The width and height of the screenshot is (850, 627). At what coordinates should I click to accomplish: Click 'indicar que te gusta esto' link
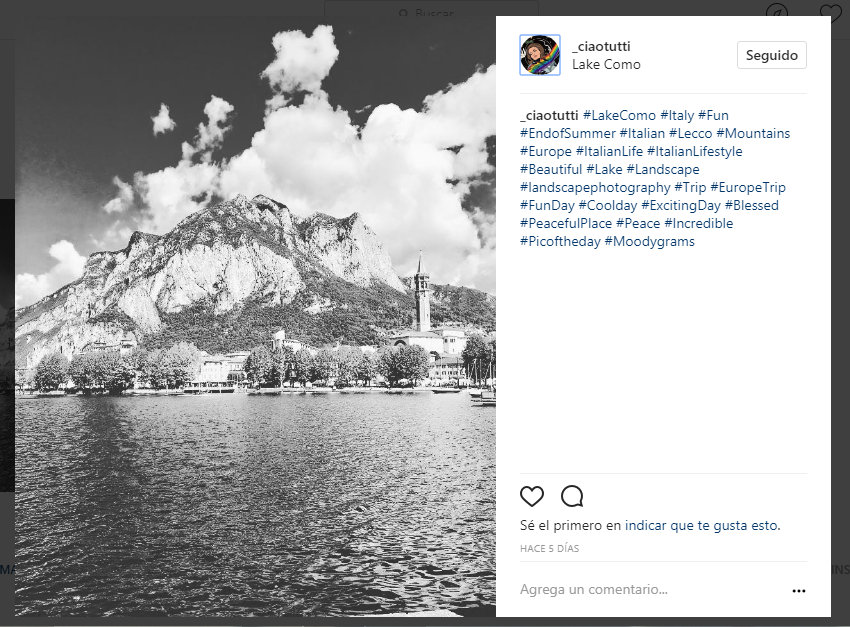click(702, 525)
